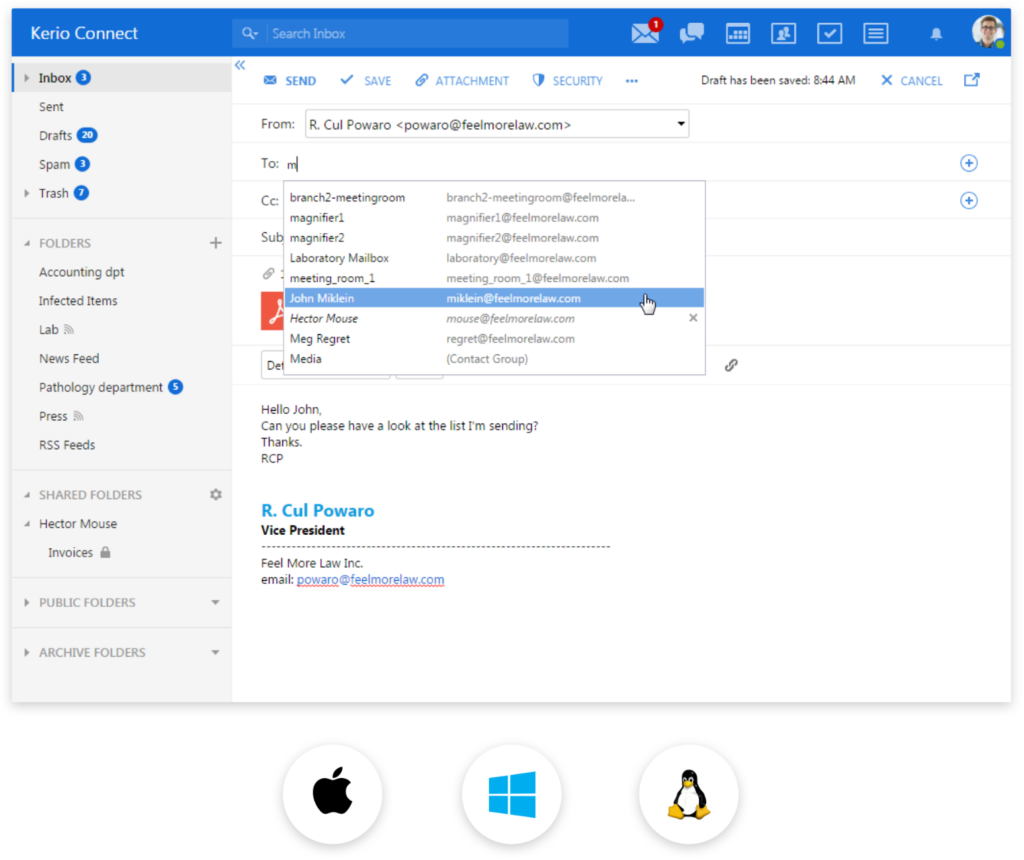Collapse the SHARED FOLDERS section
The image size is (1024, 860).
click(27, 494)
